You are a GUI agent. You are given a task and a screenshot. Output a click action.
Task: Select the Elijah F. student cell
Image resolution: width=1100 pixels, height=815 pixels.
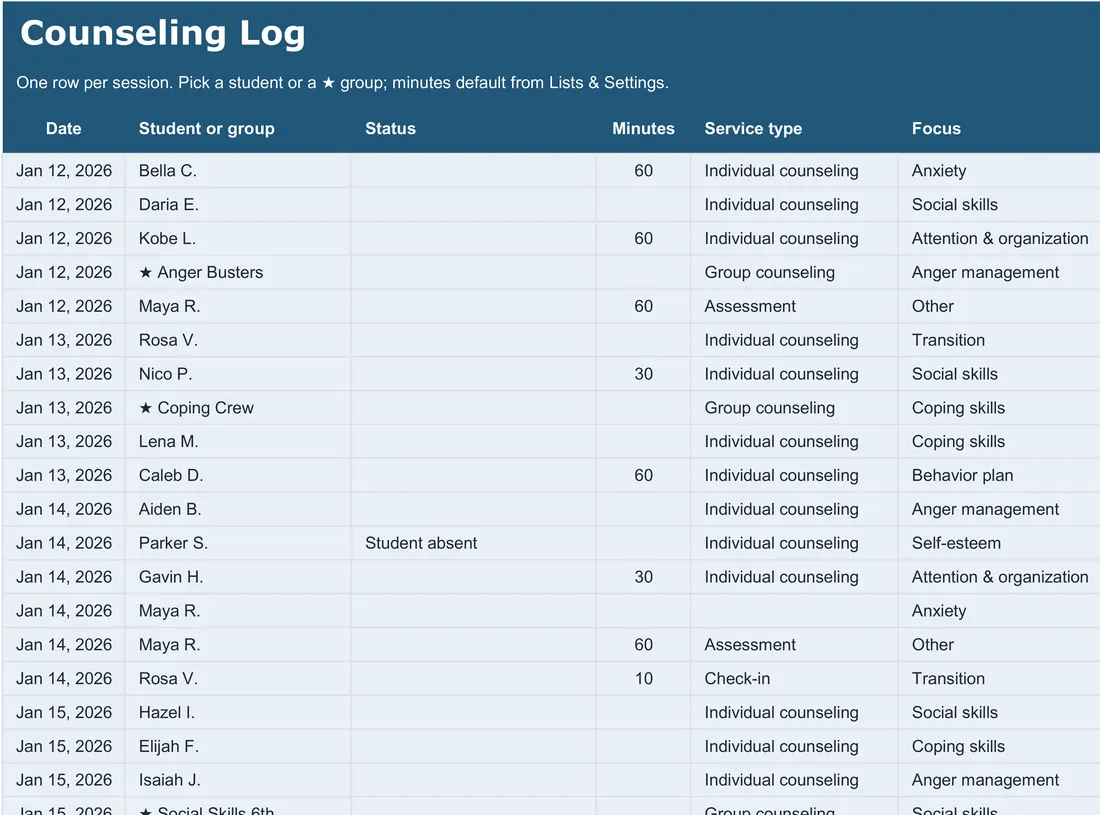coord(238,746)
